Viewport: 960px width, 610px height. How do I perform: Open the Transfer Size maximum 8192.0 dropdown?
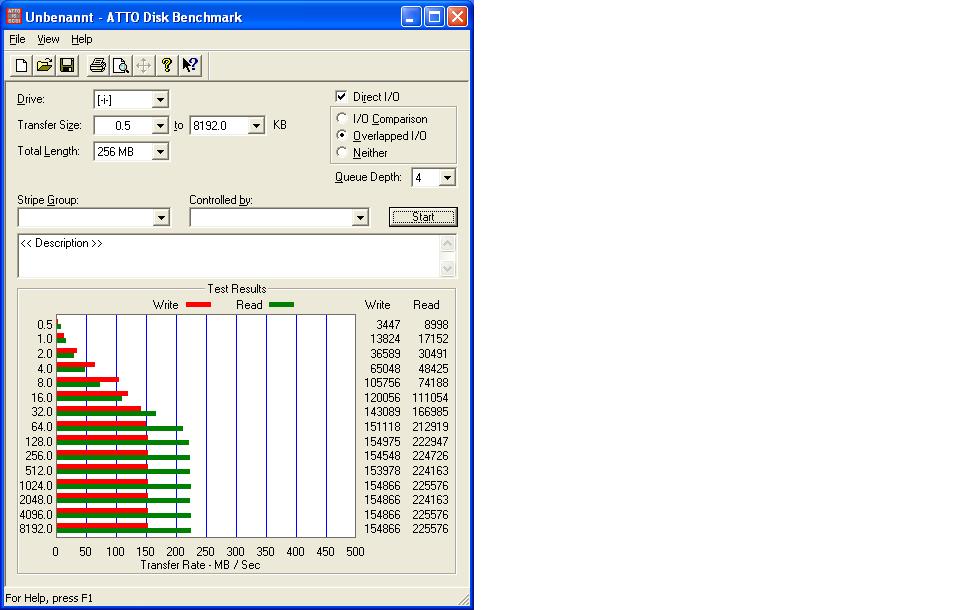256,126
